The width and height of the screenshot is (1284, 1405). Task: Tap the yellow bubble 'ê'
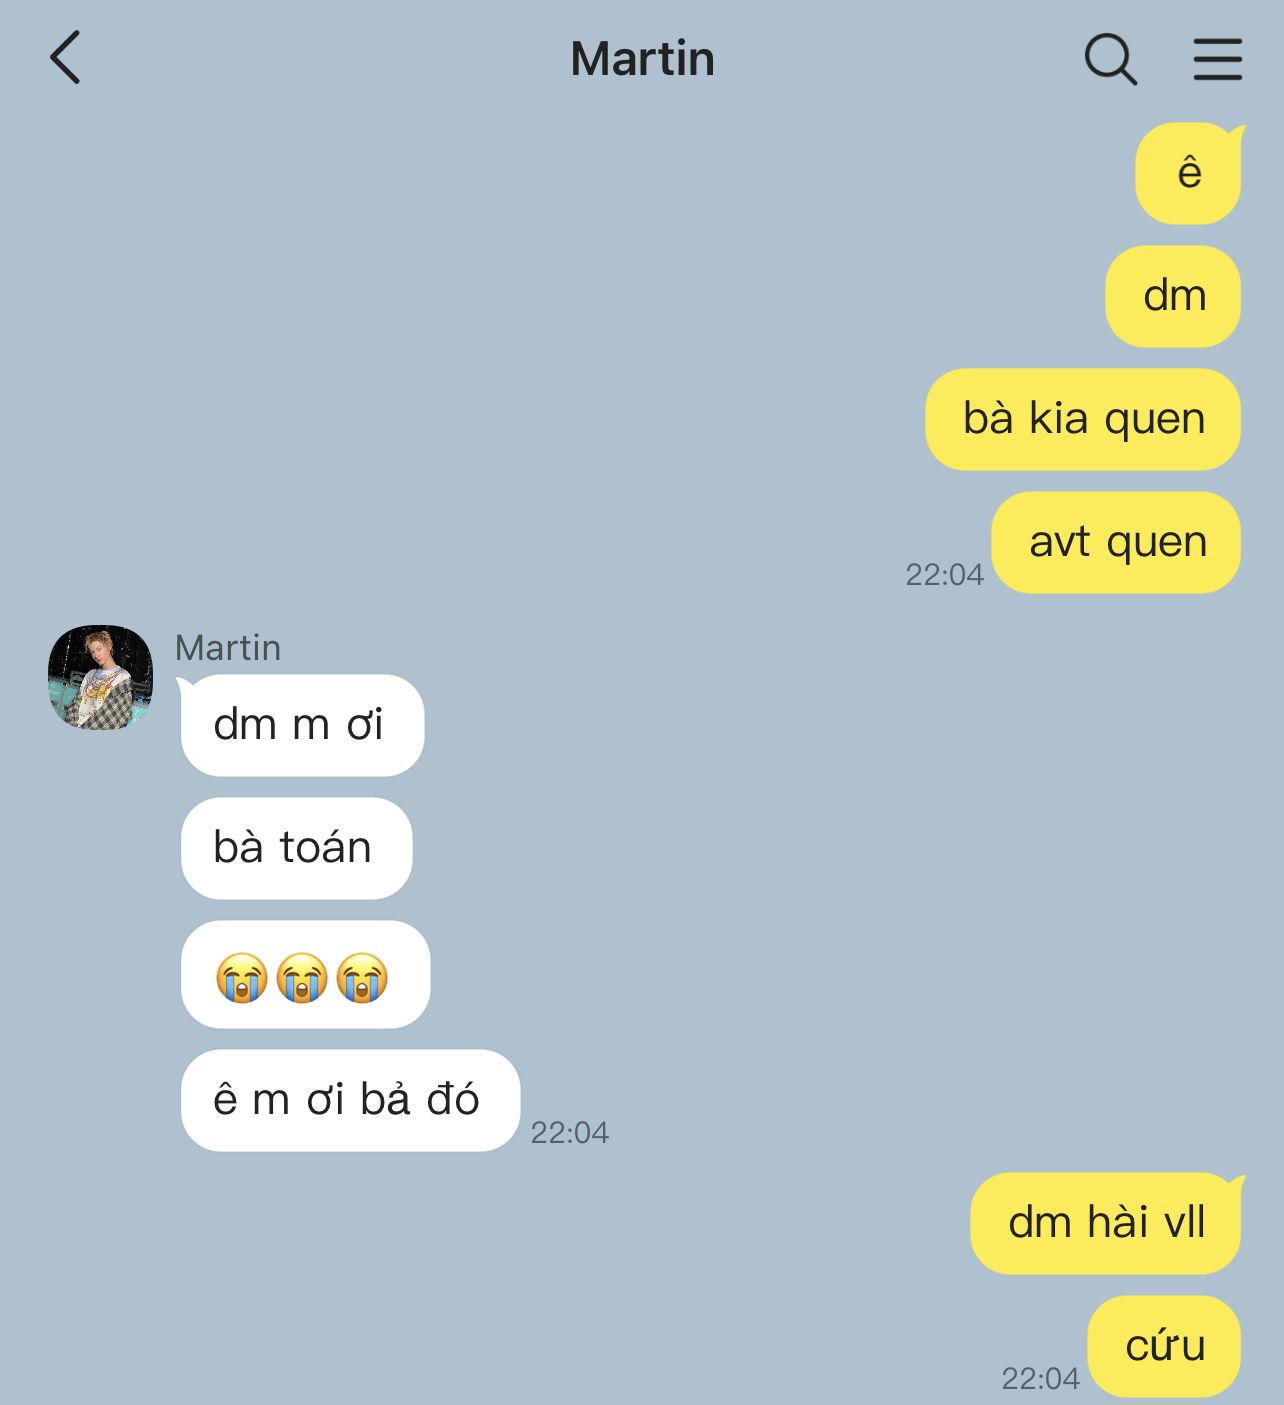(1188, 174)
